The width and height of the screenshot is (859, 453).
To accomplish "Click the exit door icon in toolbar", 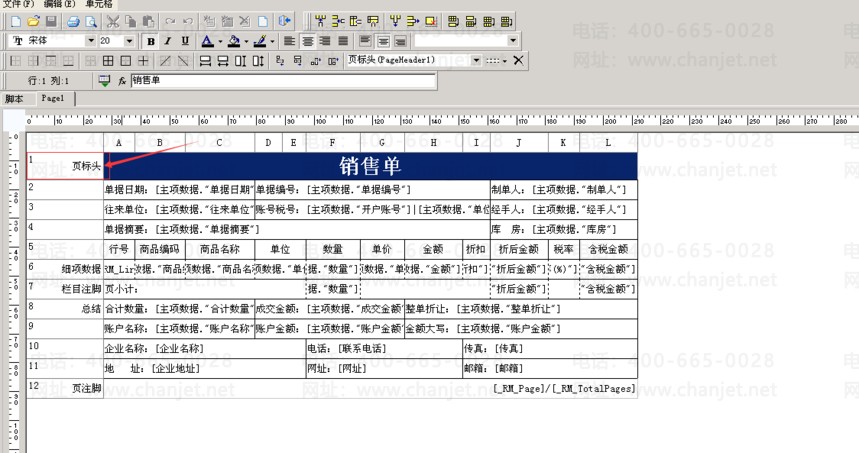I will click(x=284, y=21).
